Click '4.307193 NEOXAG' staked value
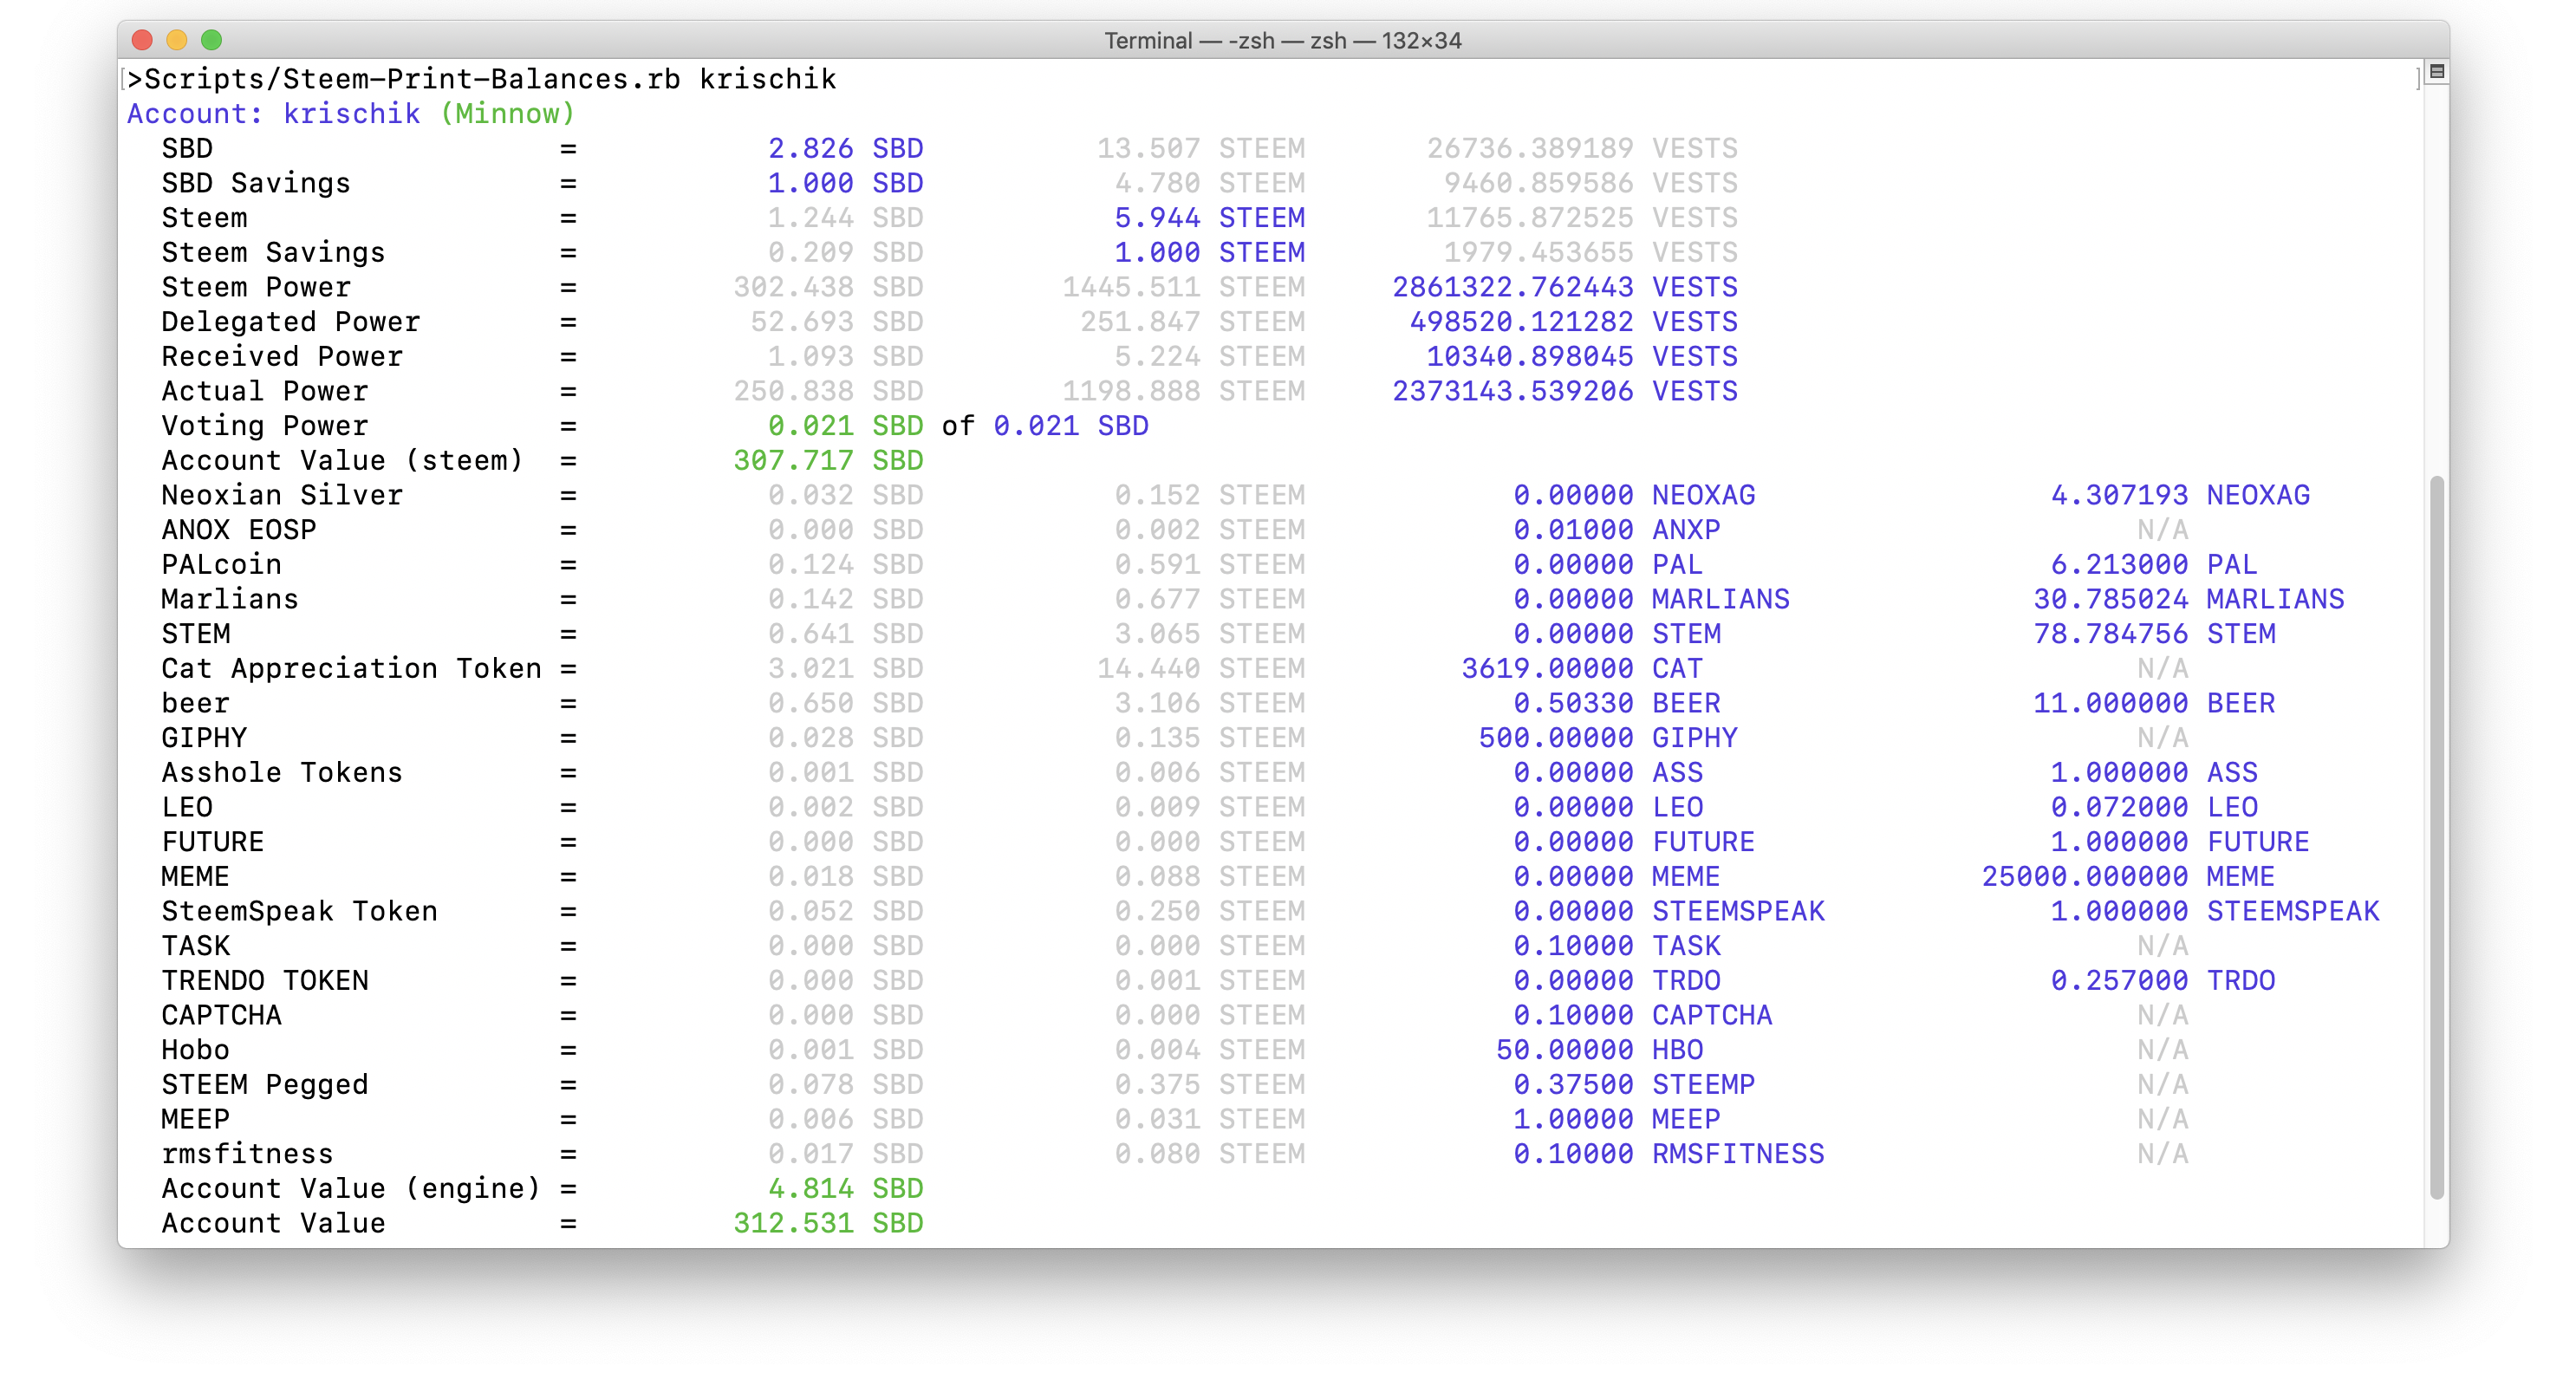The width and height of the screenshot is (2576, 1392). click(x=2180, y=496)
